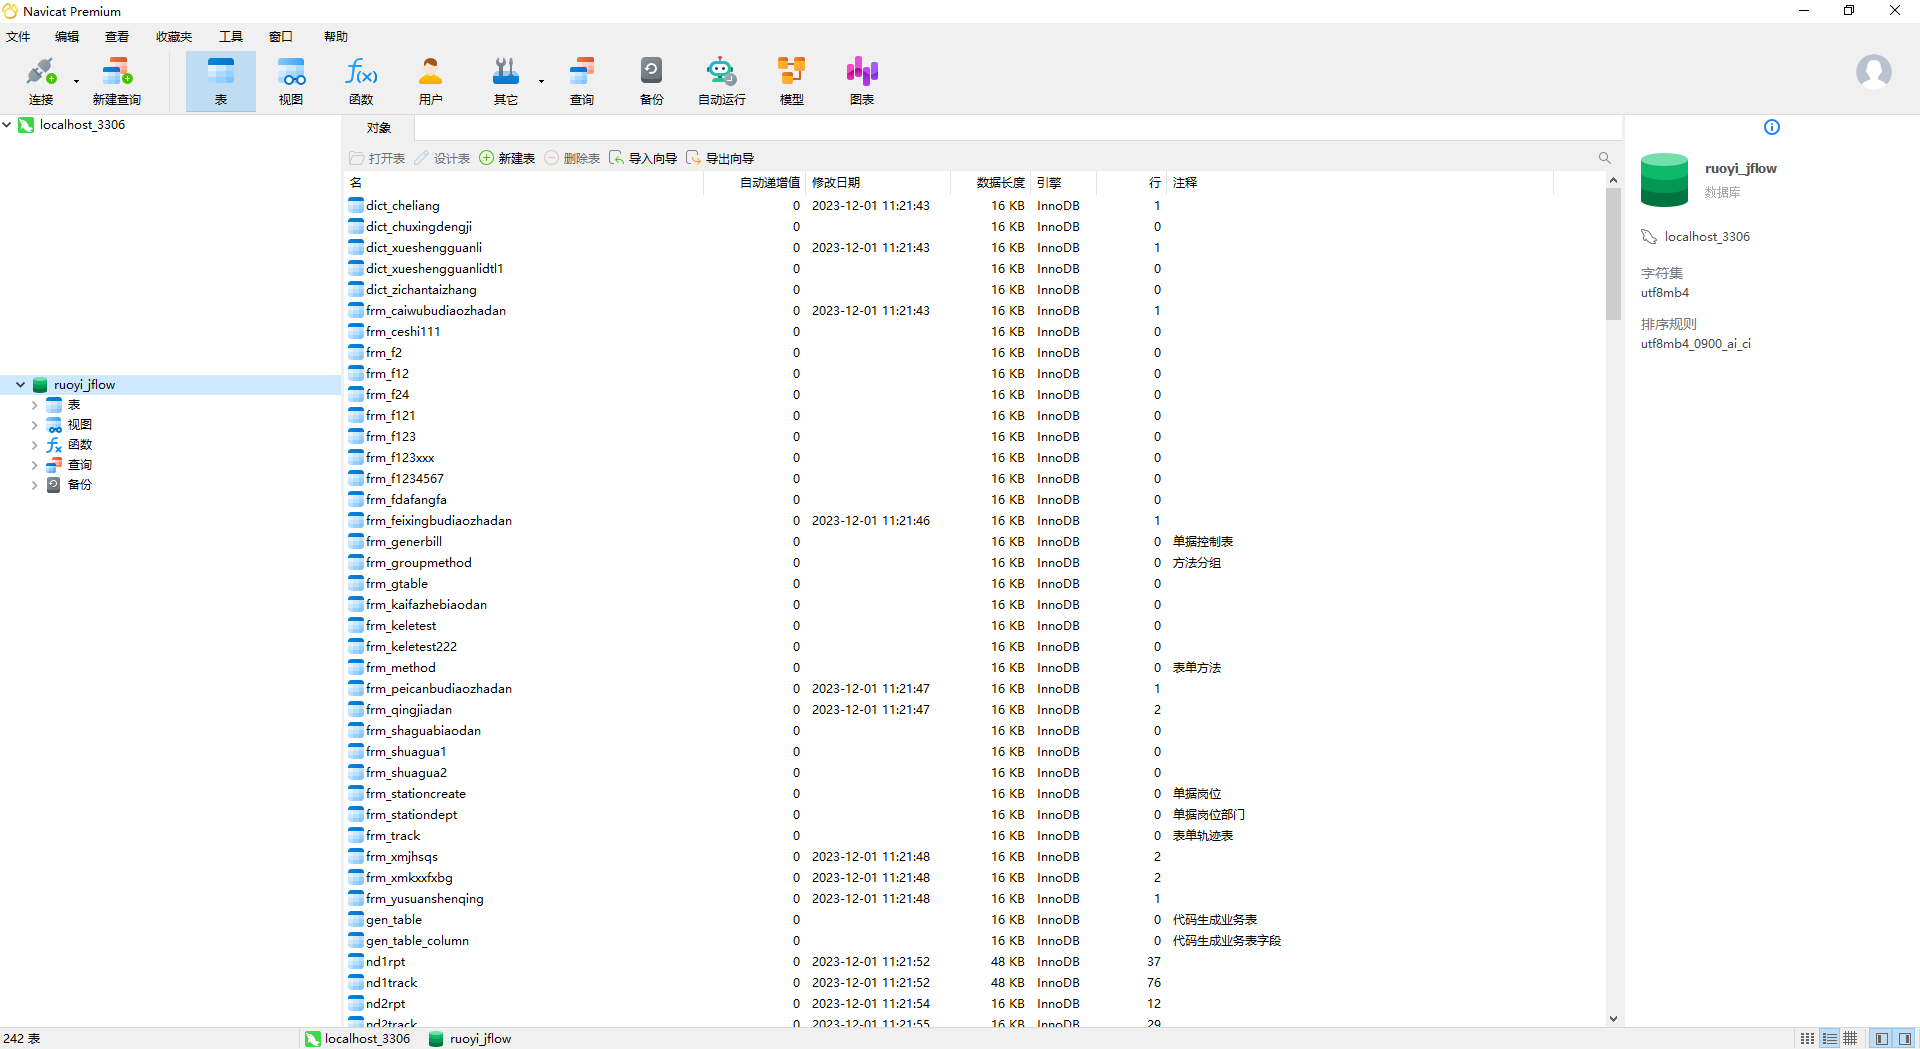The width and height of the screenshot is (1920, 1049).
Task: Expand the 表 node under ruoyi_jflow
Action: click(x=35, y=405)
